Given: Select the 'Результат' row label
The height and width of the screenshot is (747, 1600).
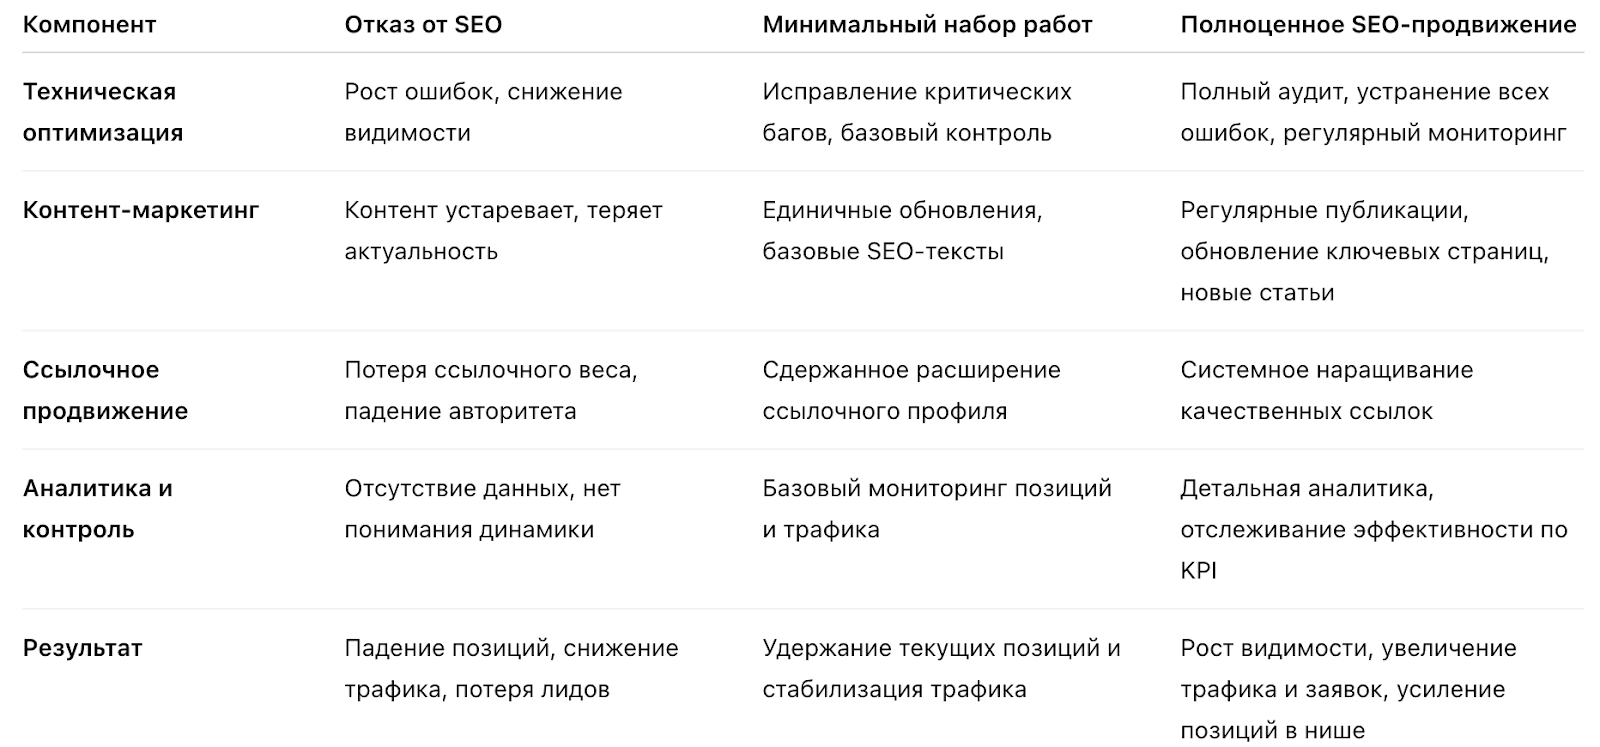Looking at the screenshot, I should [83, 648].
